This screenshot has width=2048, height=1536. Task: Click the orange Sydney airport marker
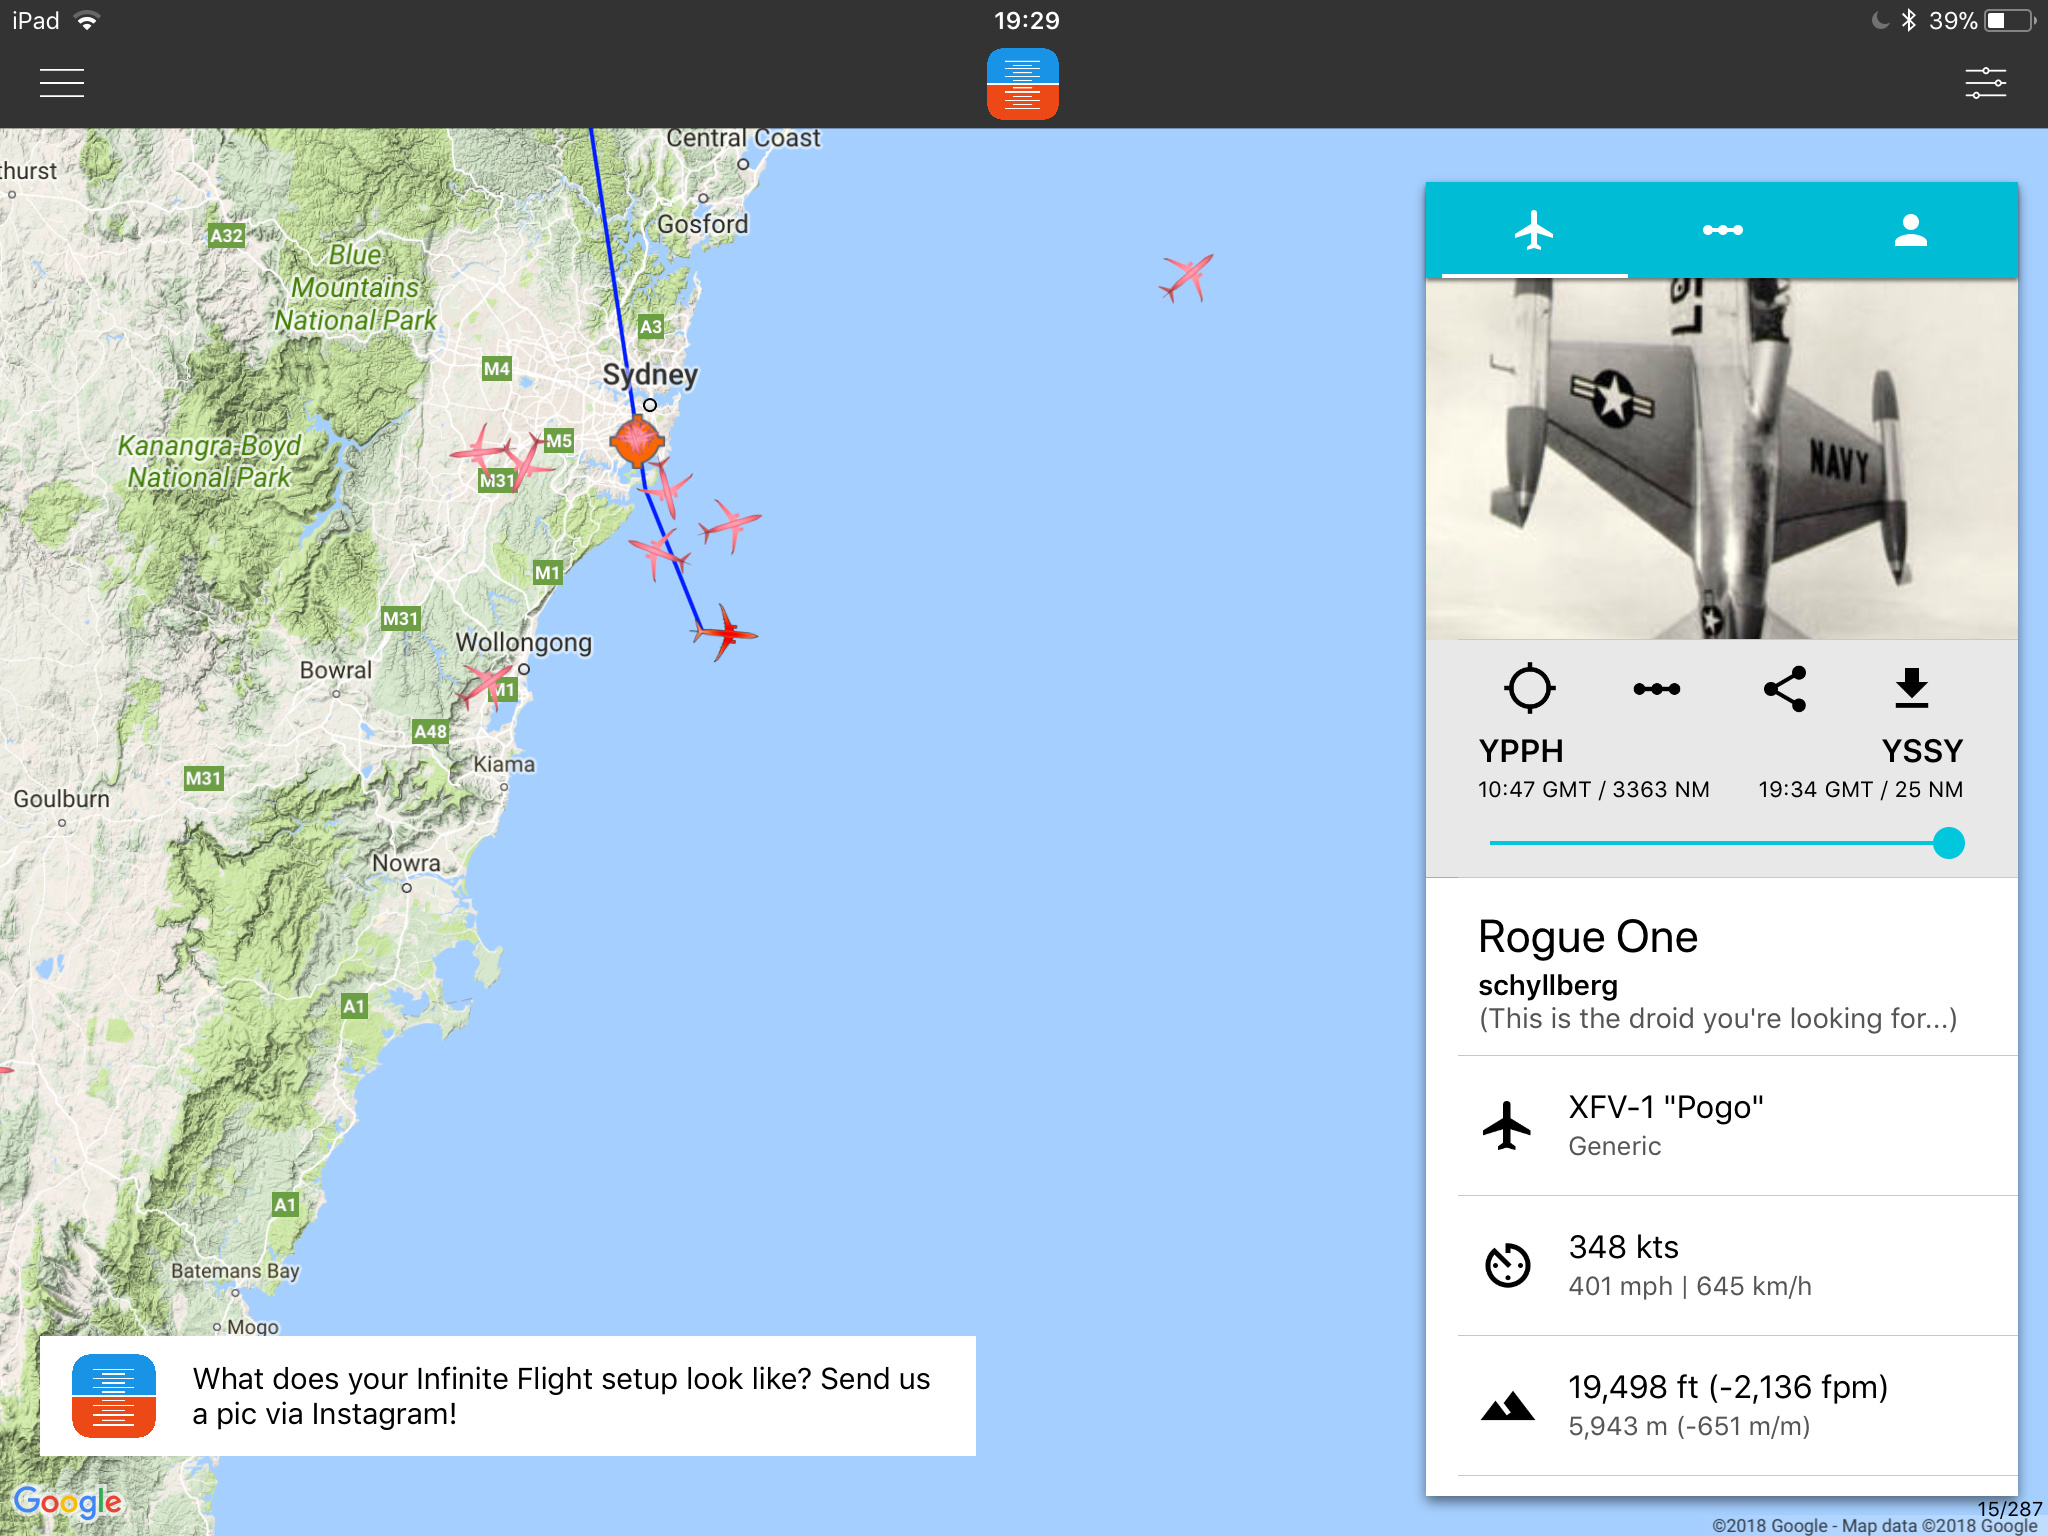click(x=637, y=441)
